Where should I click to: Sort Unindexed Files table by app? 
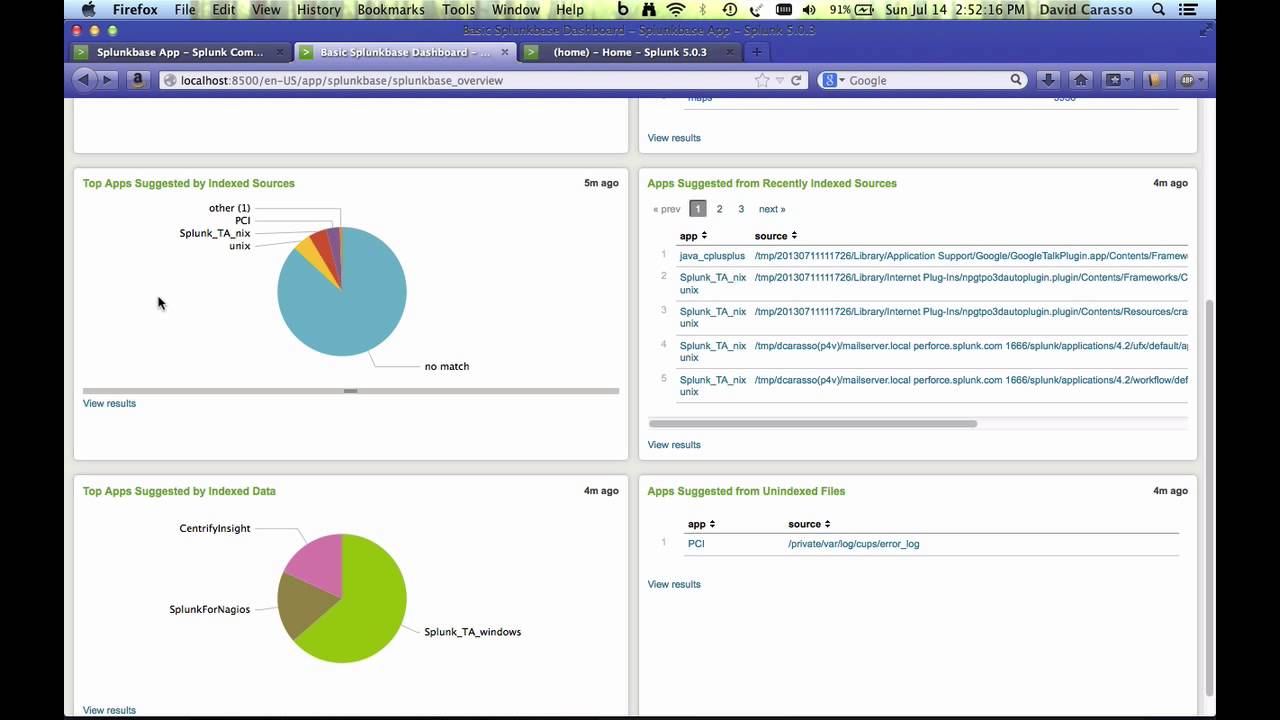tap(701, 524)
